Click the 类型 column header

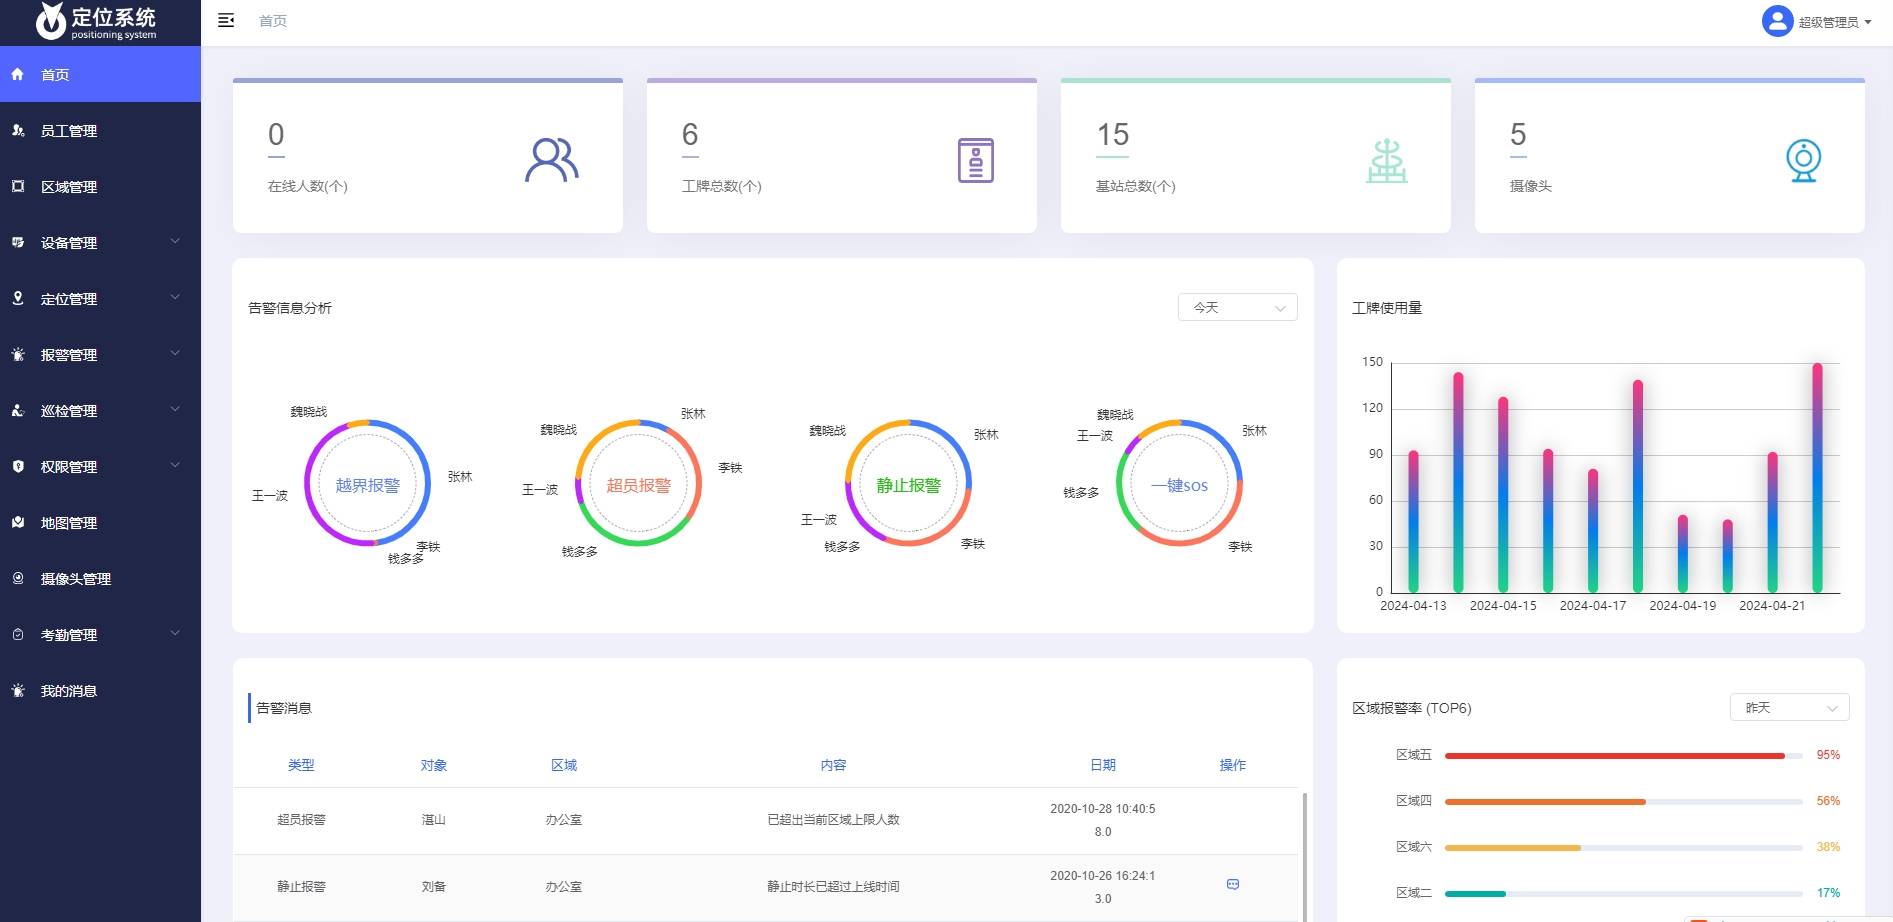[x=301, y=765]
